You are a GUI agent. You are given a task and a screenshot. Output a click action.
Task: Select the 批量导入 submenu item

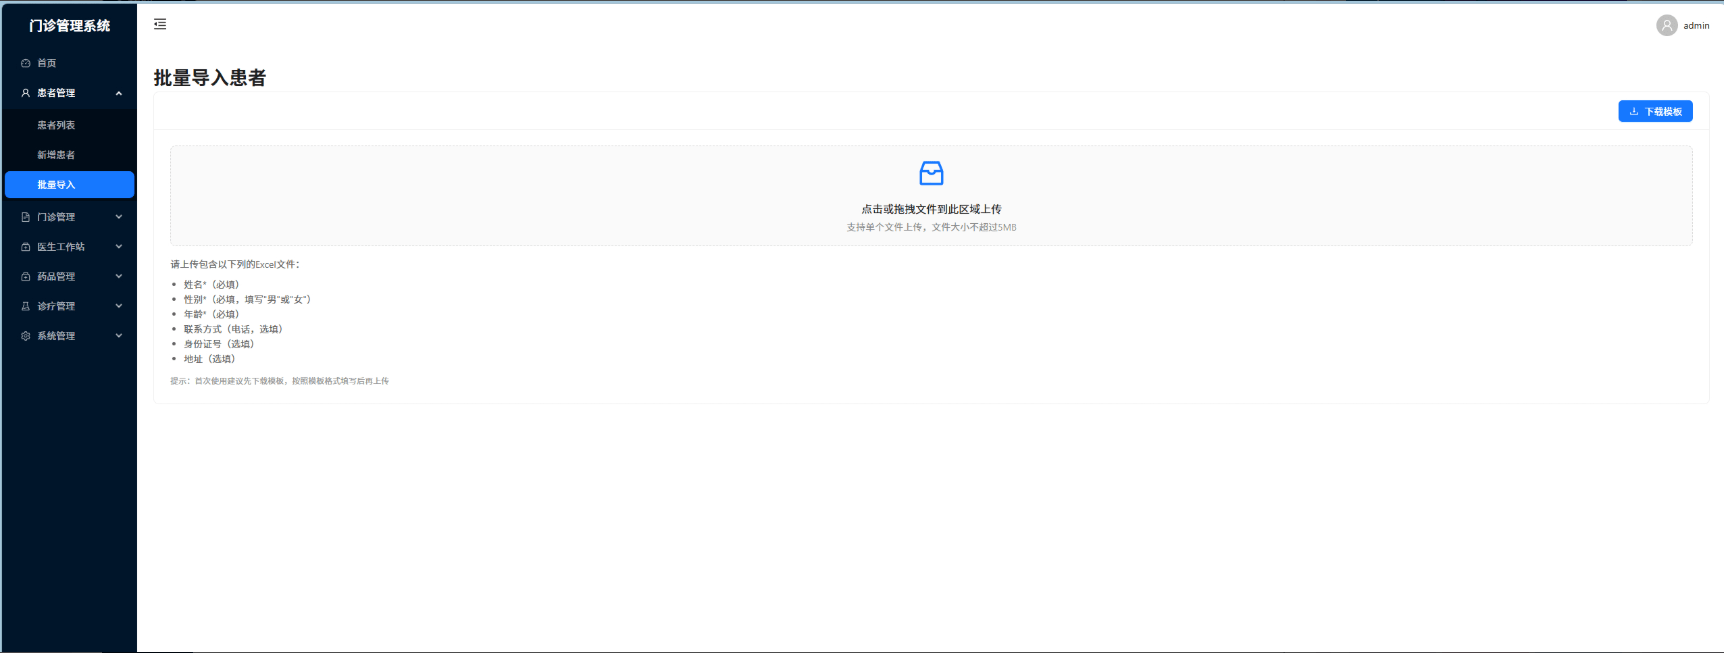coord(69,185)
